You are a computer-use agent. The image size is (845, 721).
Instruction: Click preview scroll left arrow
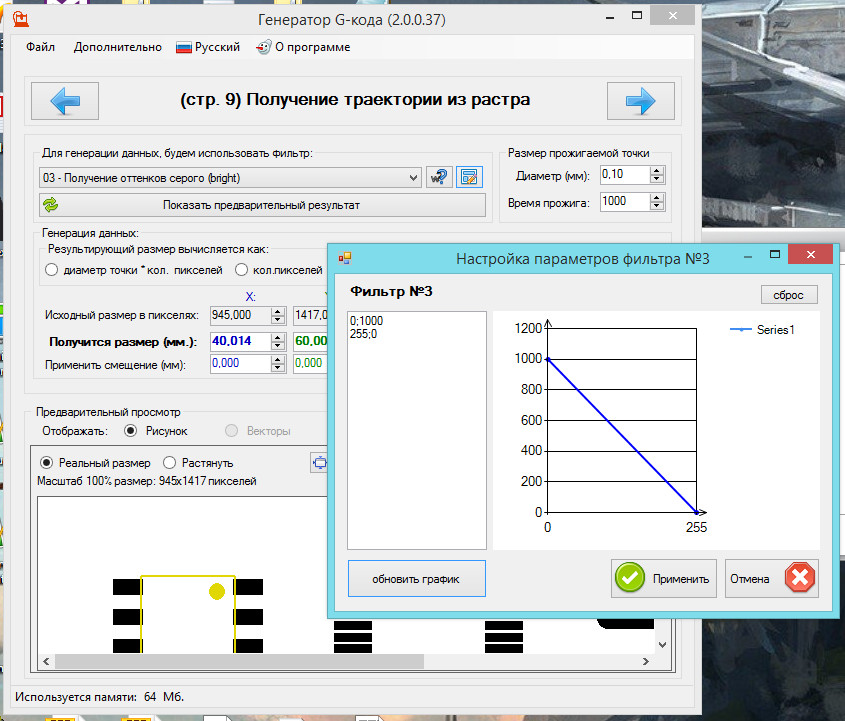coord(46,661)
